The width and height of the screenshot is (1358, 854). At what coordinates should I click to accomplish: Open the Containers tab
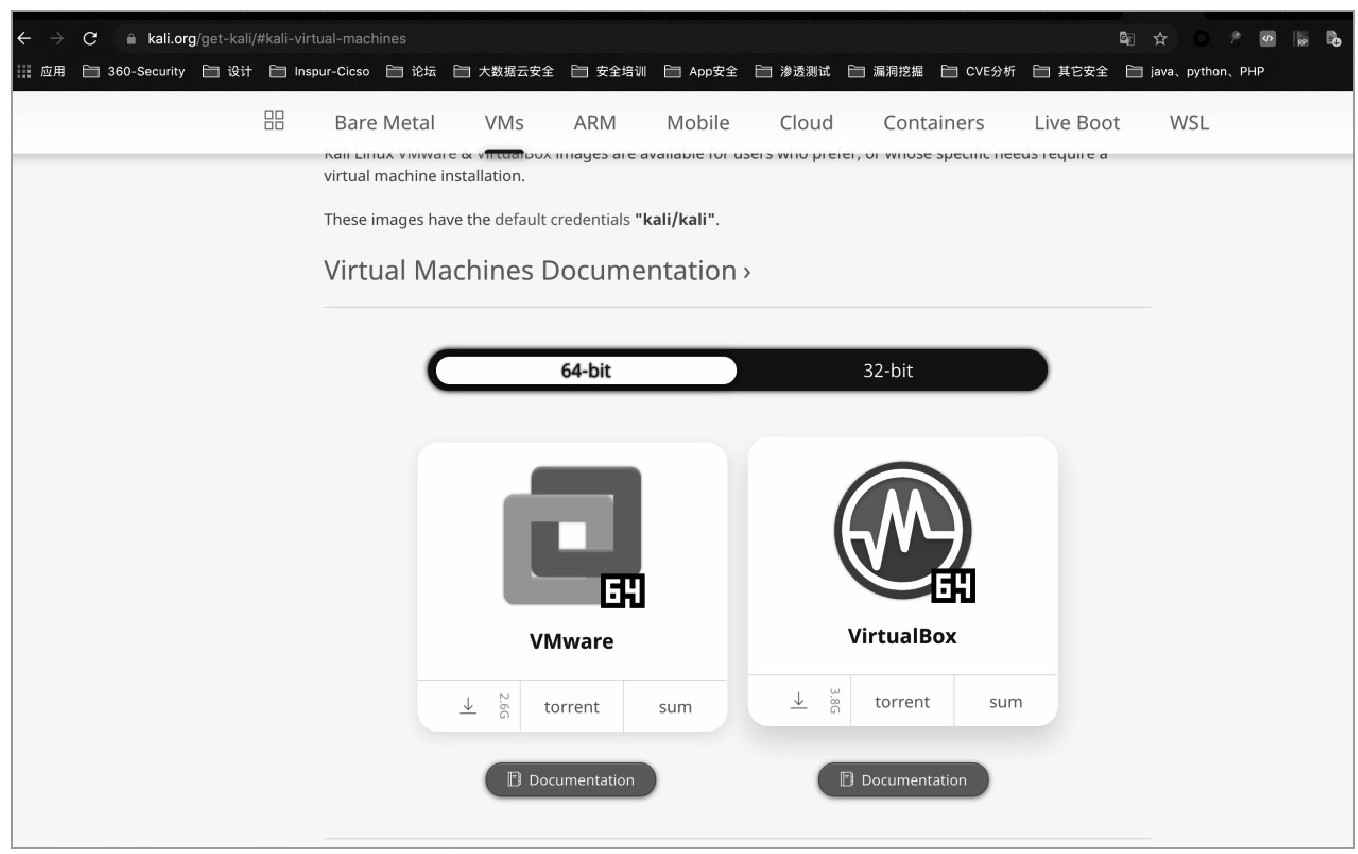934,123
